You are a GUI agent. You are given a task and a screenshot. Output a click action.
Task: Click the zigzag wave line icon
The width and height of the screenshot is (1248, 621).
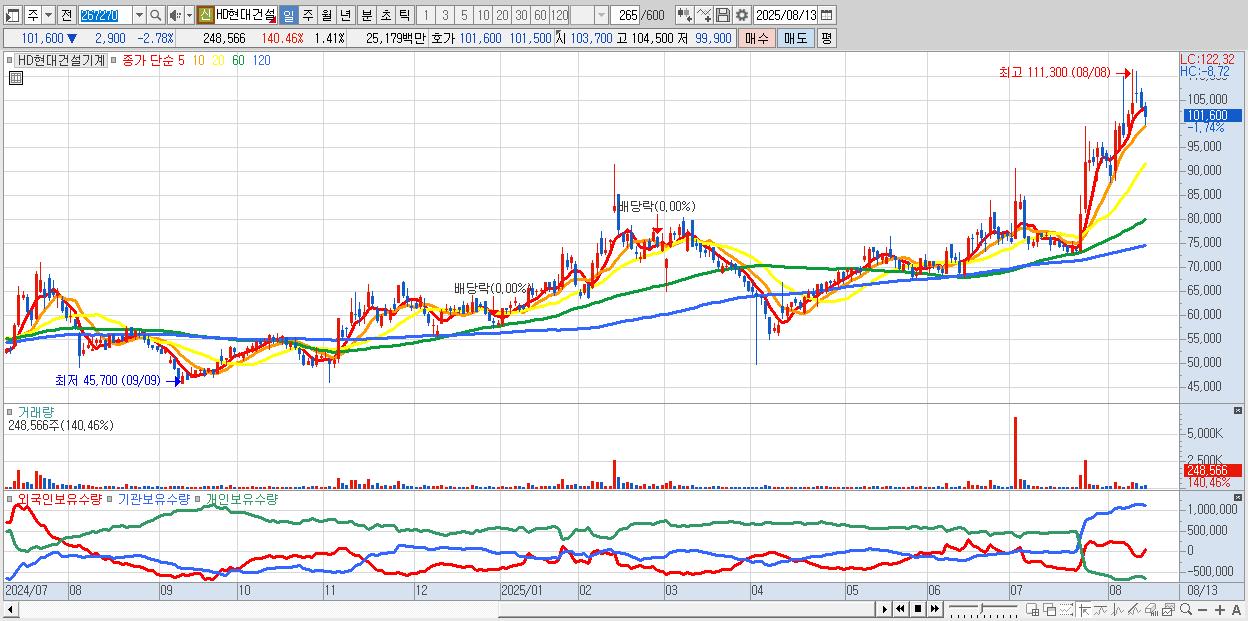pyautogui.click(x=1117, y=610)
